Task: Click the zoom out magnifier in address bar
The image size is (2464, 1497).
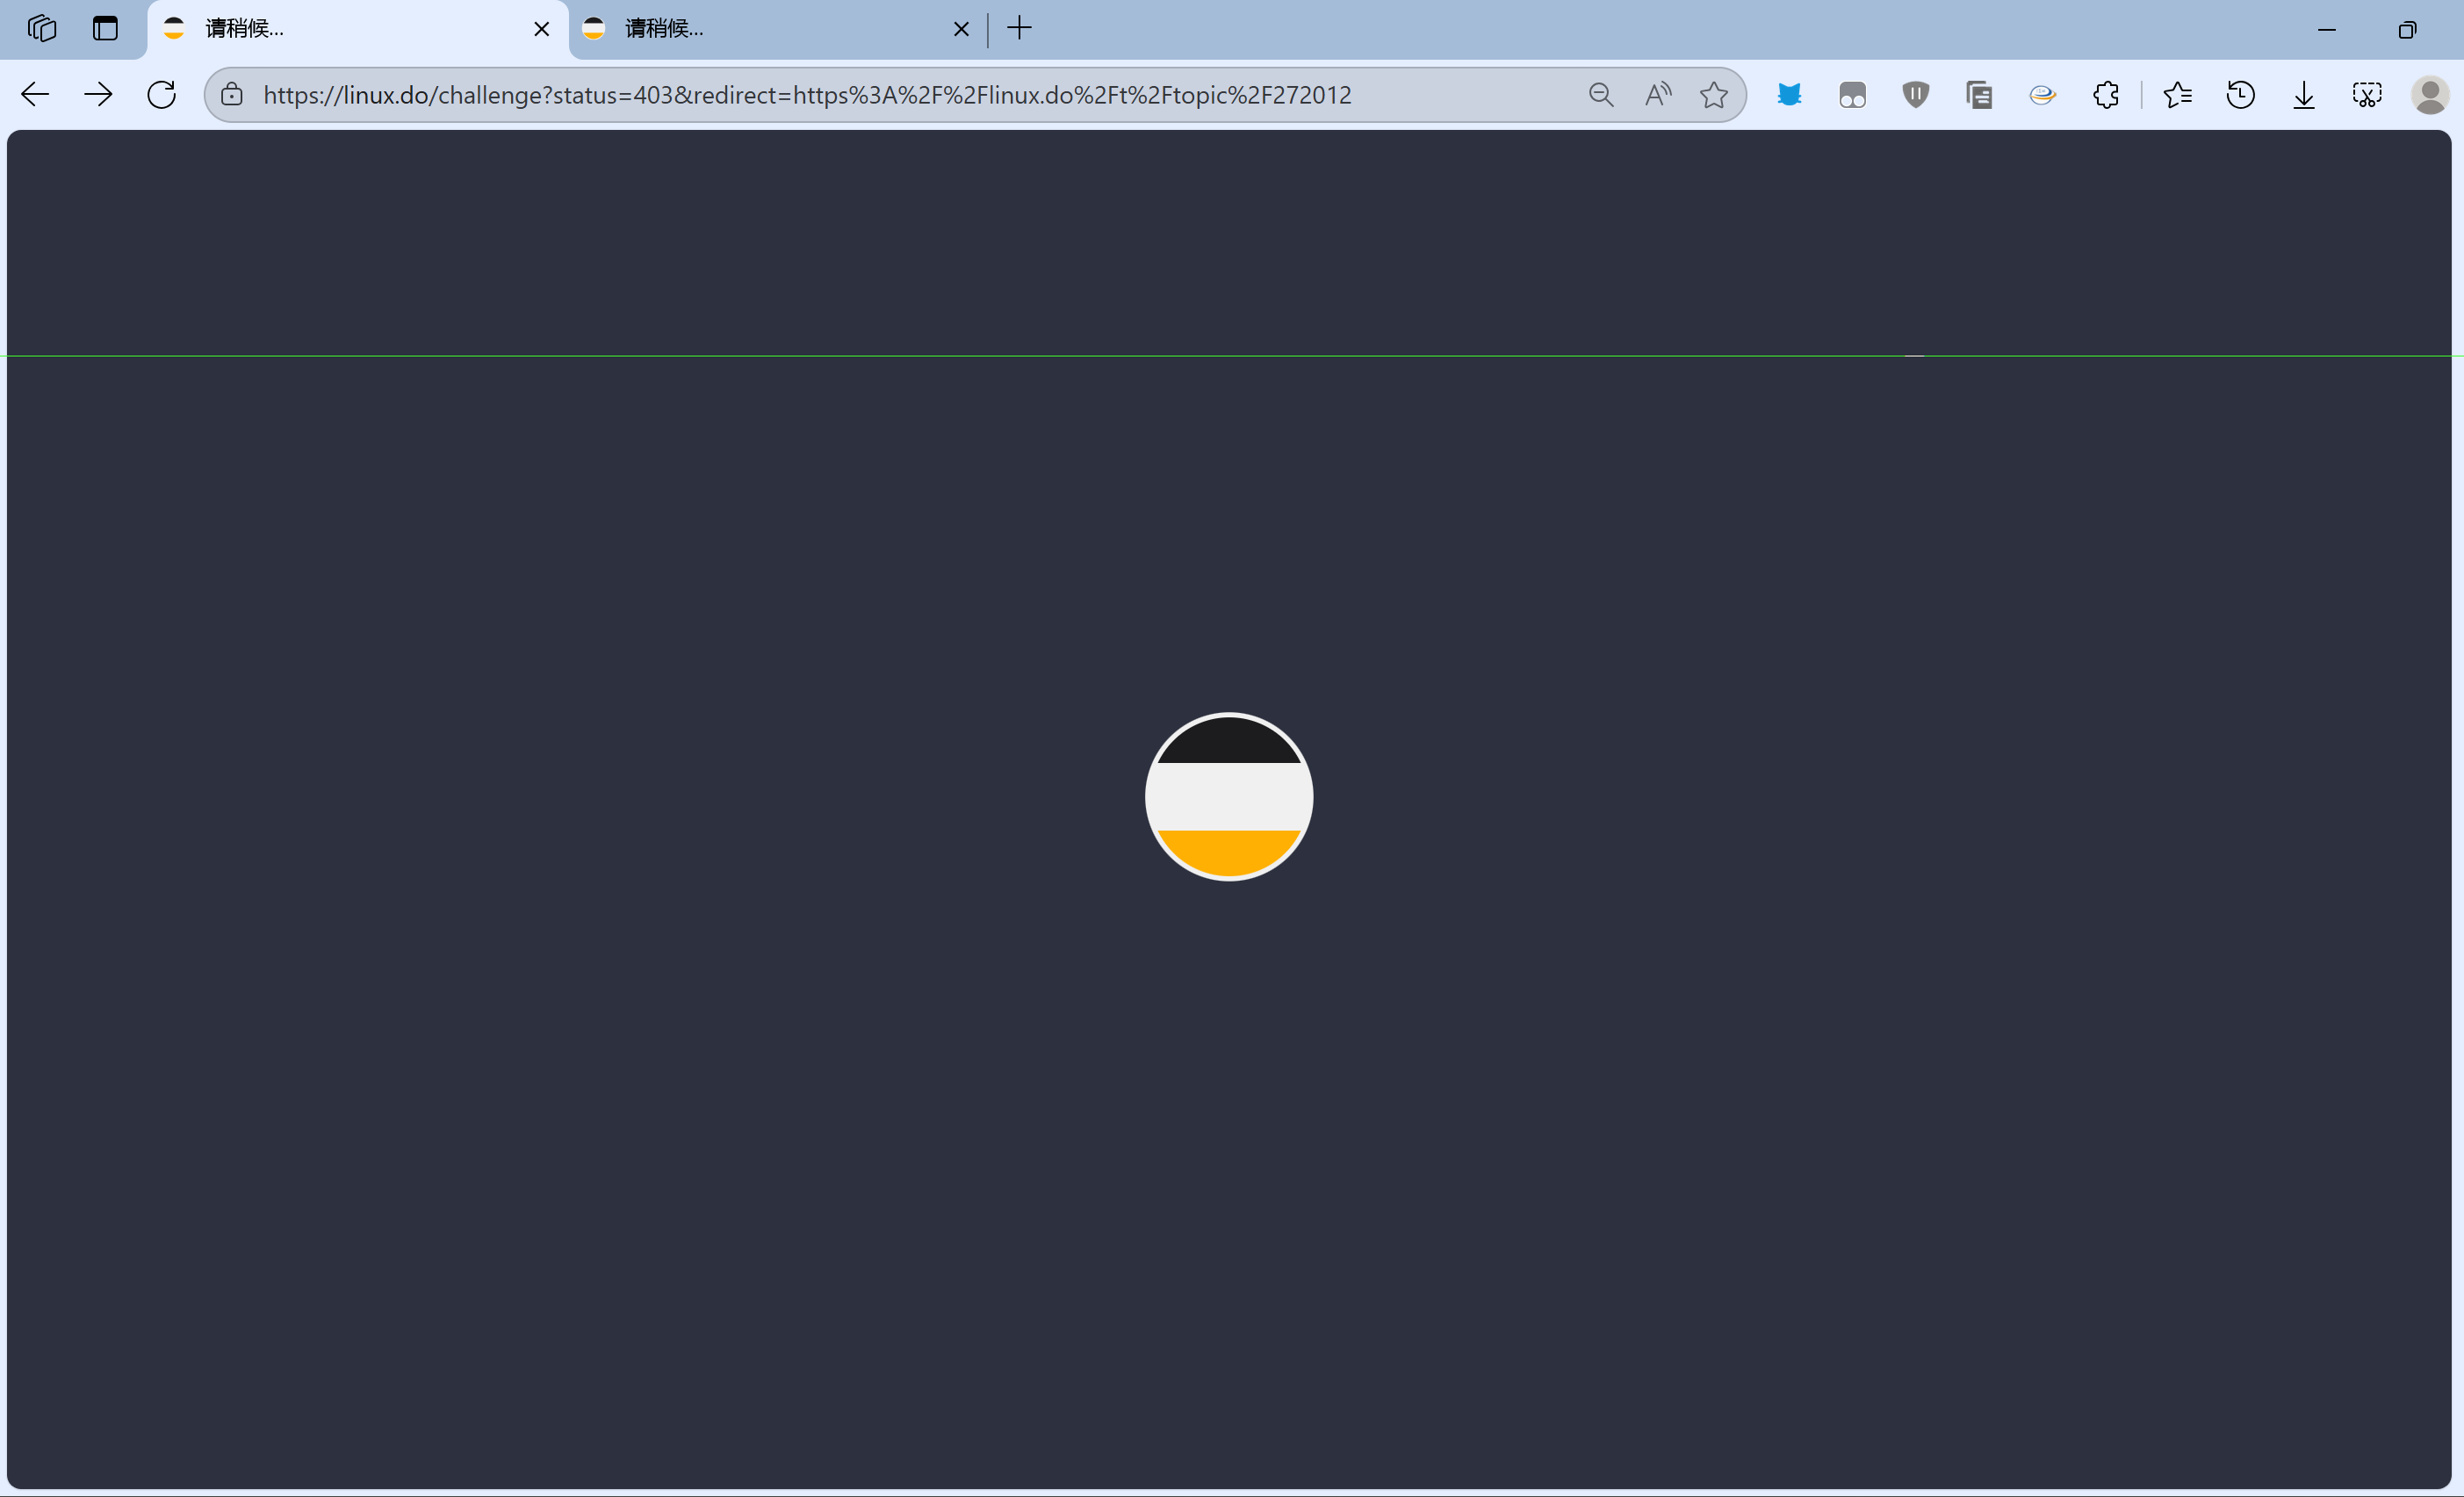Action: coord(1601,95)
